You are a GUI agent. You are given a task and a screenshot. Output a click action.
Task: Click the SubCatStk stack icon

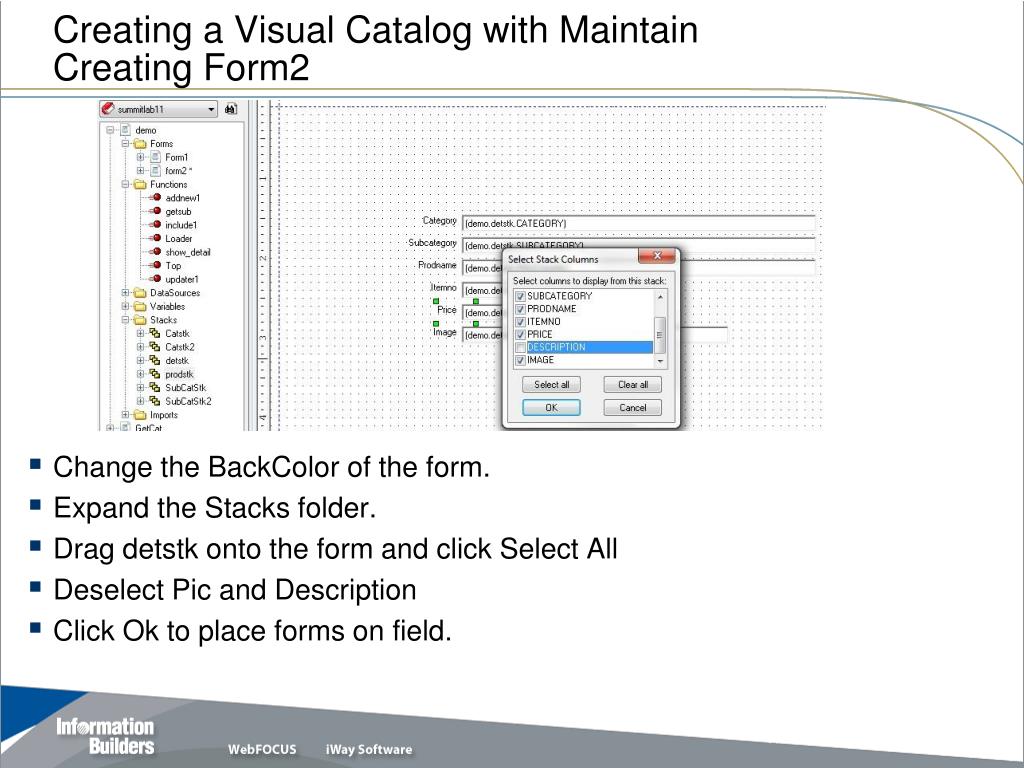pyautogui.click(x=155, y=387)
